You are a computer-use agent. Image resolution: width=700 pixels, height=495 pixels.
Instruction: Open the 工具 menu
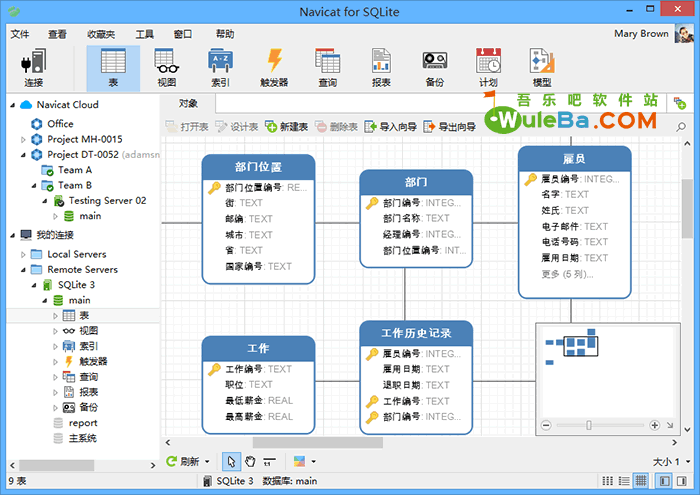coord(145,34)
